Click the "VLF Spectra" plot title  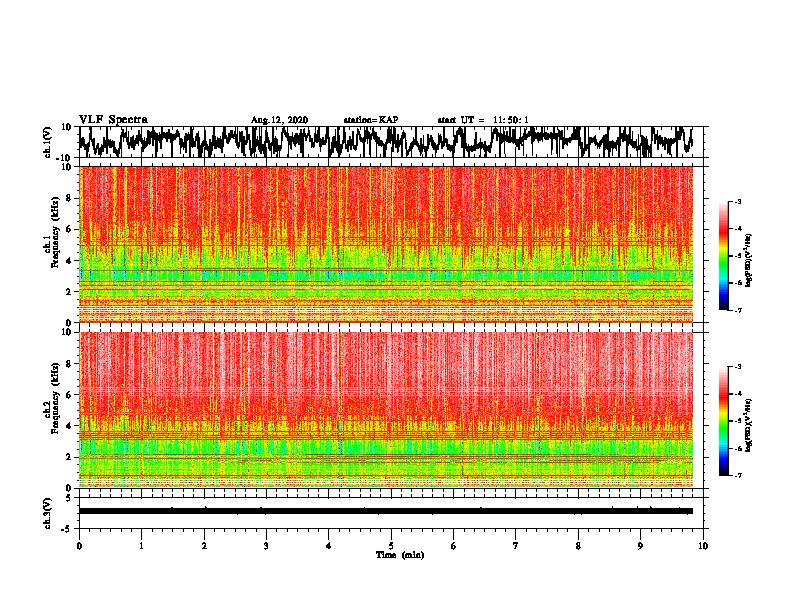(113, 120)
